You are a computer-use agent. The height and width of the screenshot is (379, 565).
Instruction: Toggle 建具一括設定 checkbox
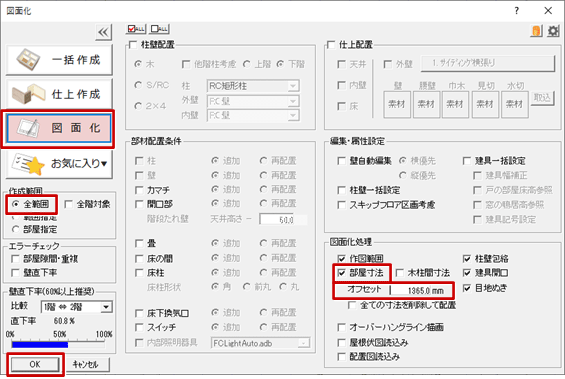(467, 161)
